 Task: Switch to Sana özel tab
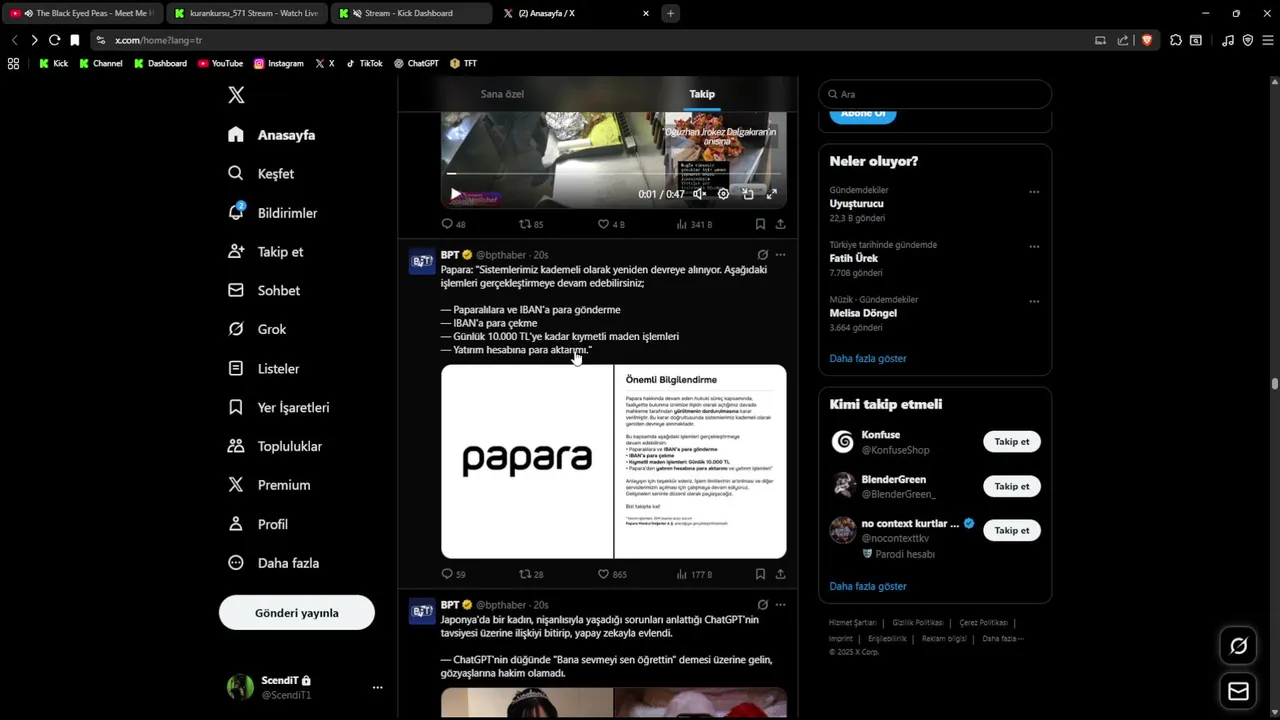point(502,94)
